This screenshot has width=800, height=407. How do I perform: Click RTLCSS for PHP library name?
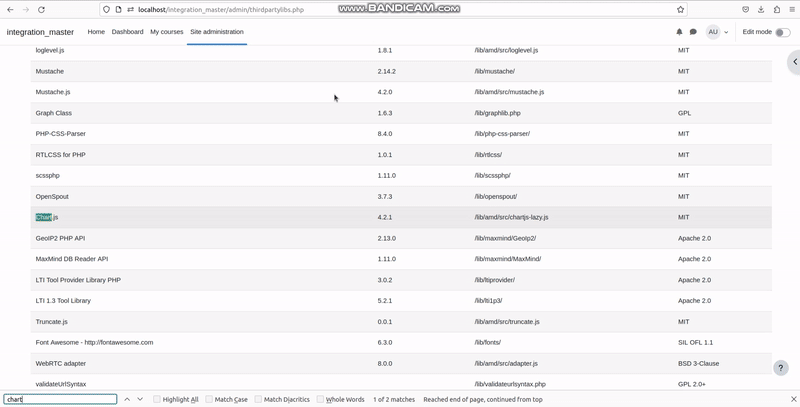click(61, 155)
